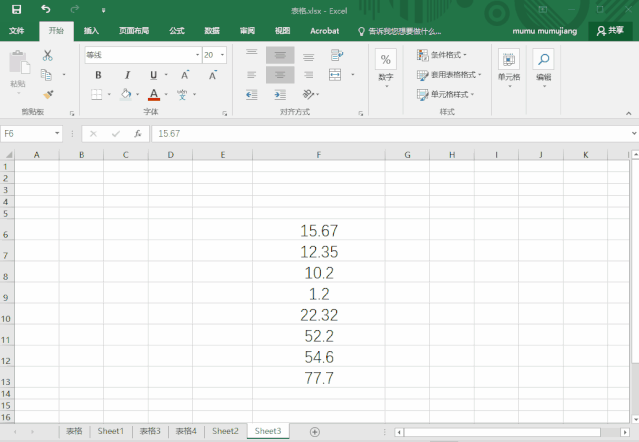Image resolution: width=639 pixels, height=442 pixels.
Task: Switch to the 公式 ribbon tab
Action: [x=177, y=31]
